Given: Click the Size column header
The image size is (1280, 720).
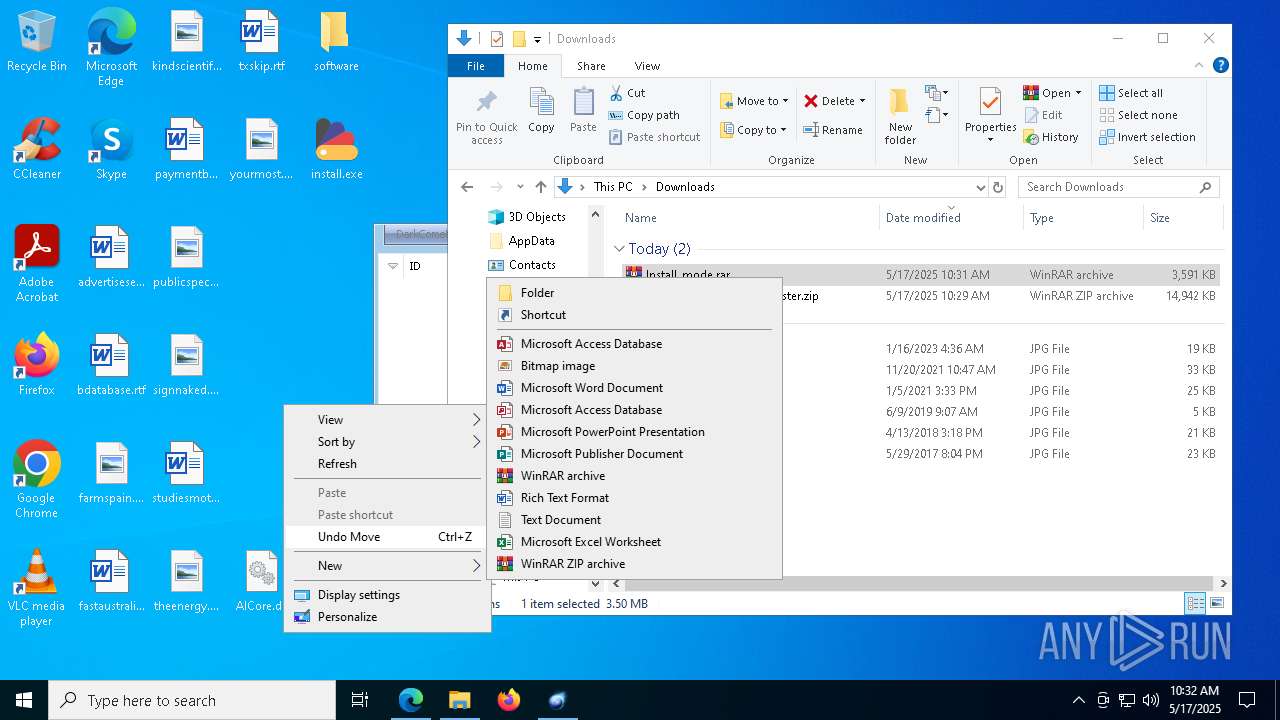Looking at the screenshot, I should pyautogui.click(x=1183, y=218).
